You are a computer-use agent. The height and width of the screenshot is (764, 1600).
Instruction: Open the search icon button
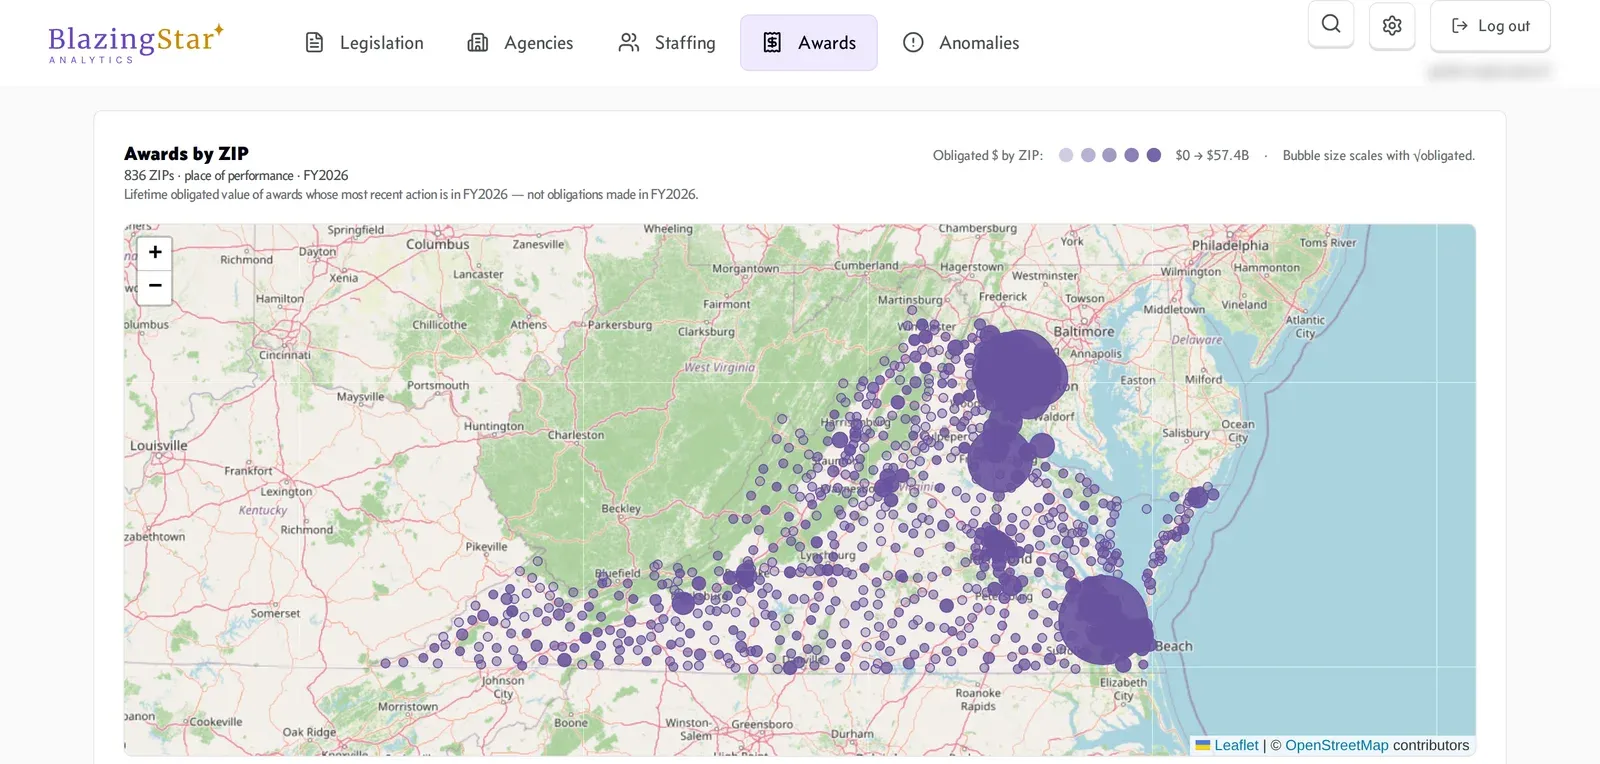1331,24
